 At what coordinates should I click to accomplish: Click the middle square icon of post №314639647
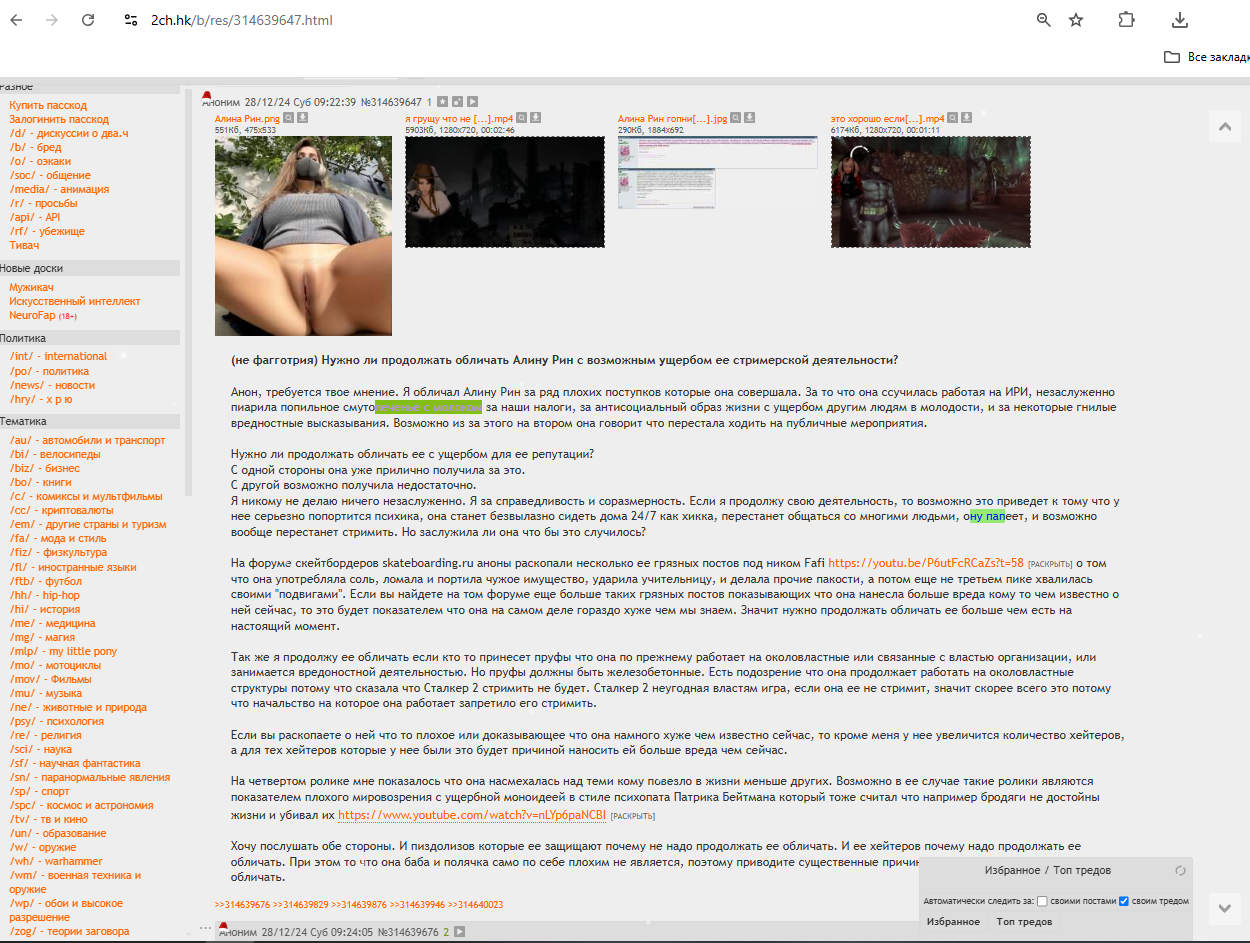(457, 101)
